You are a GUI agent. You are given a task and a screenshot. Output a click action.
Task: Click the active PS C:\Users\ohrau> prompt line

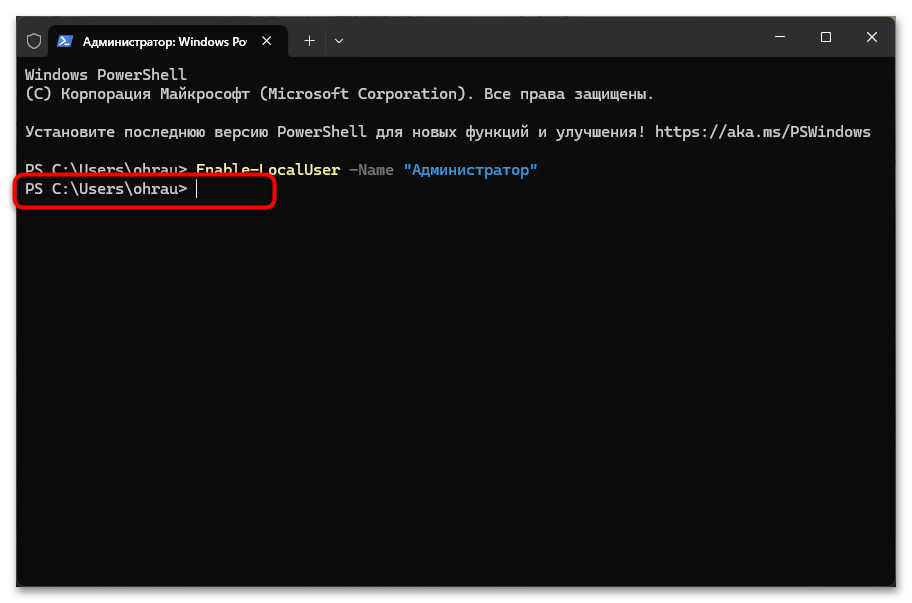pyautogui.click(x=106, y=189)
